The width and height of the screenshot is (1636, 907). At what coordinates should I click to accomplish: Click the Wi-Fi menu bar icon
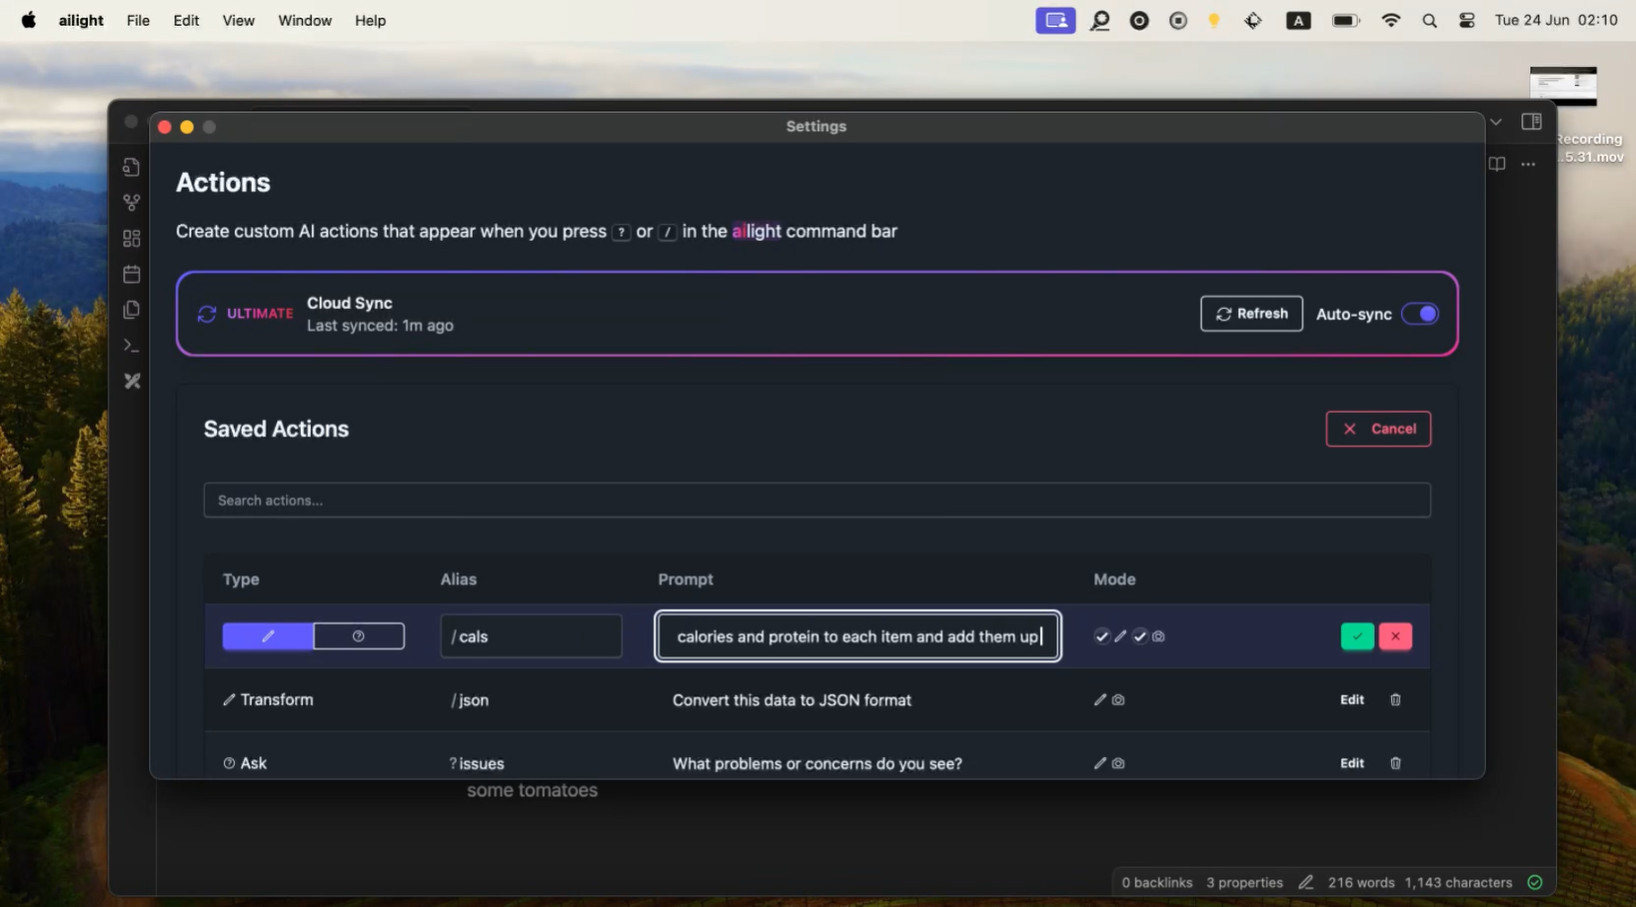[x=1391, y=20]
